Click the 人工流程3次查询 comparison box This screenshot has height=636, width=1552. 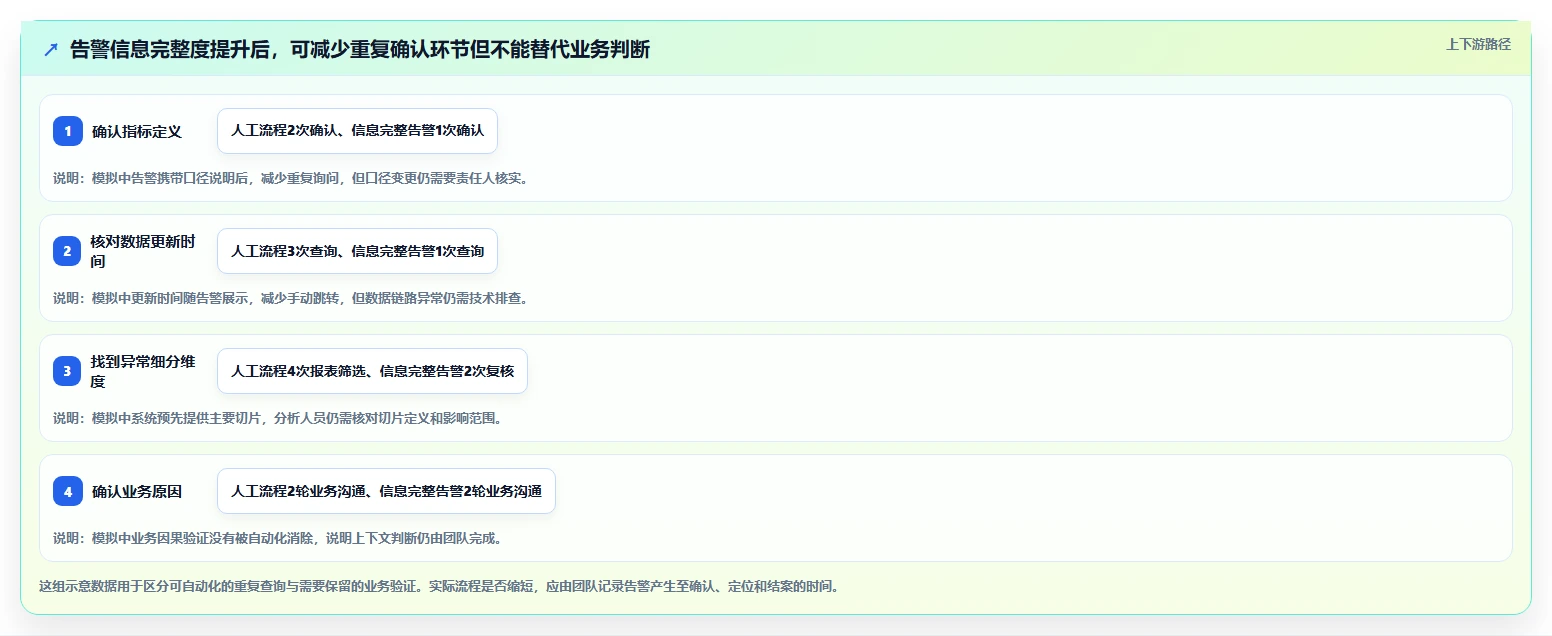pos(357,251)
